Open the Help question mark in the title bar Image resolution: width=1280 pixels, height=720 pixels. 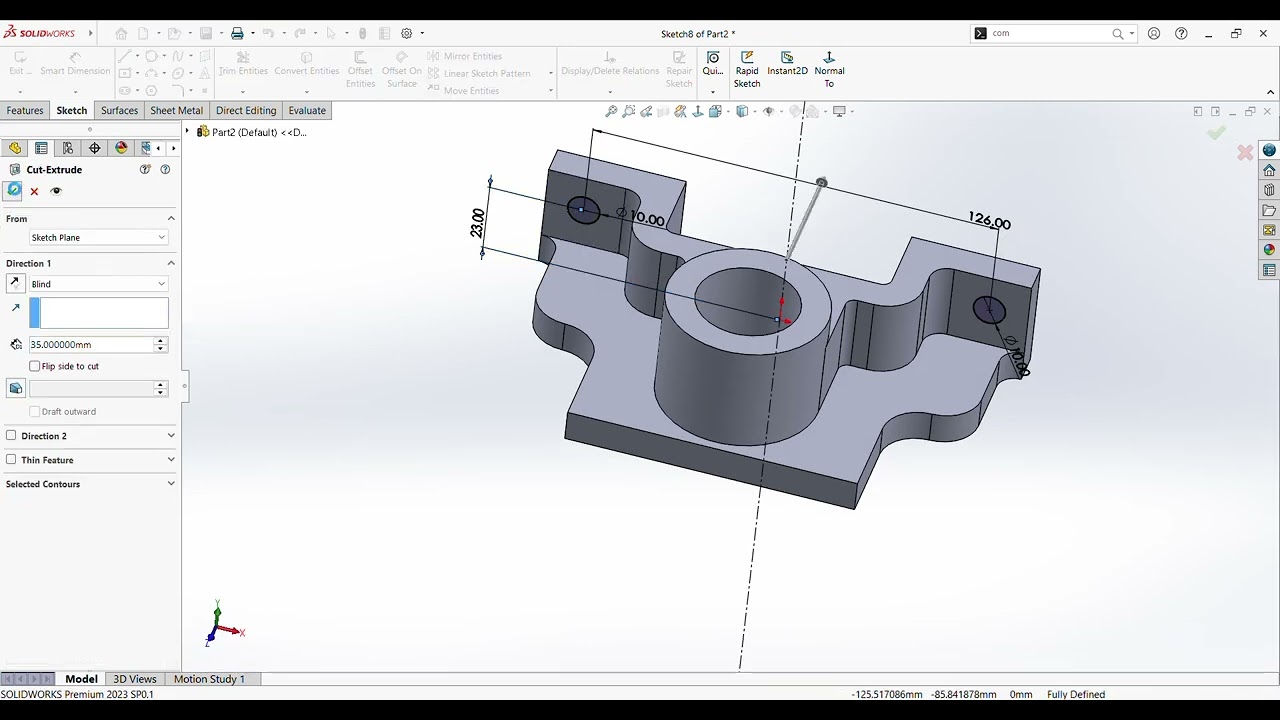[1181, 33]
